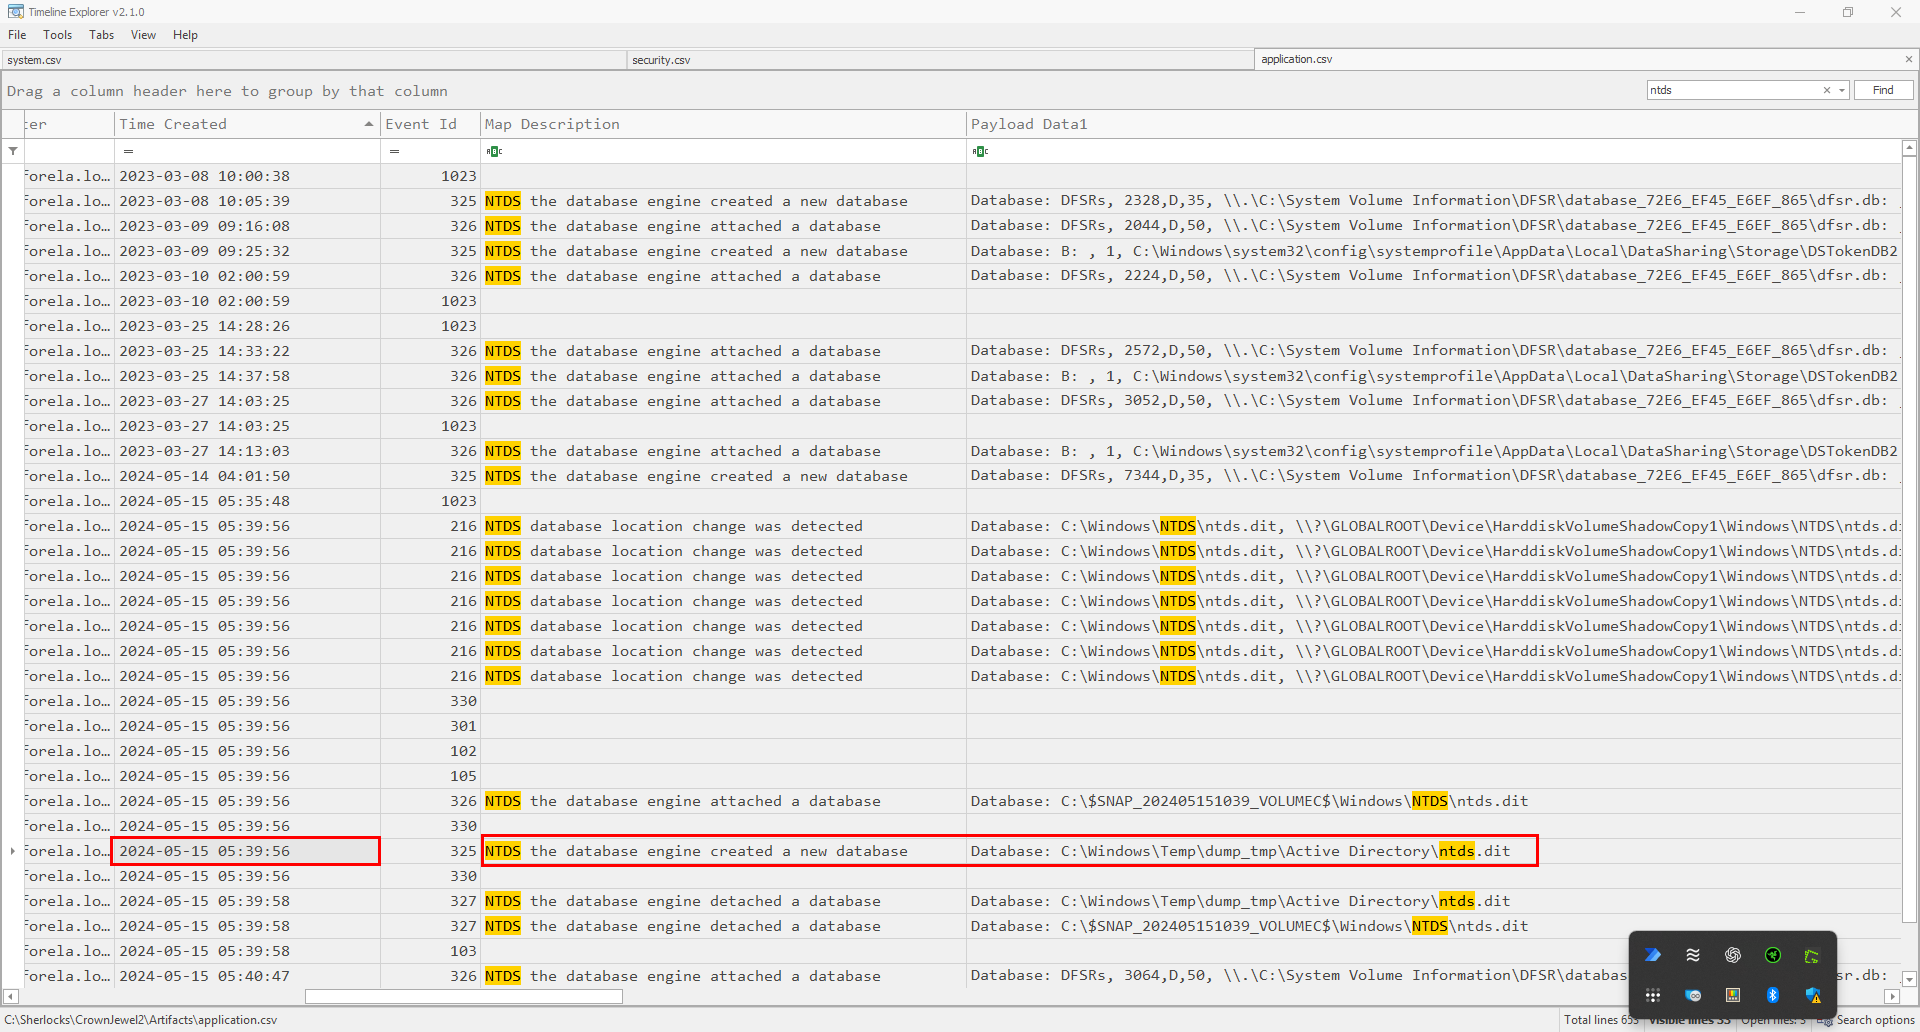Open the Razer icon in system tray
Image resolution: width=1920 pixels, height=1032 pixels.
(1772, 955)
